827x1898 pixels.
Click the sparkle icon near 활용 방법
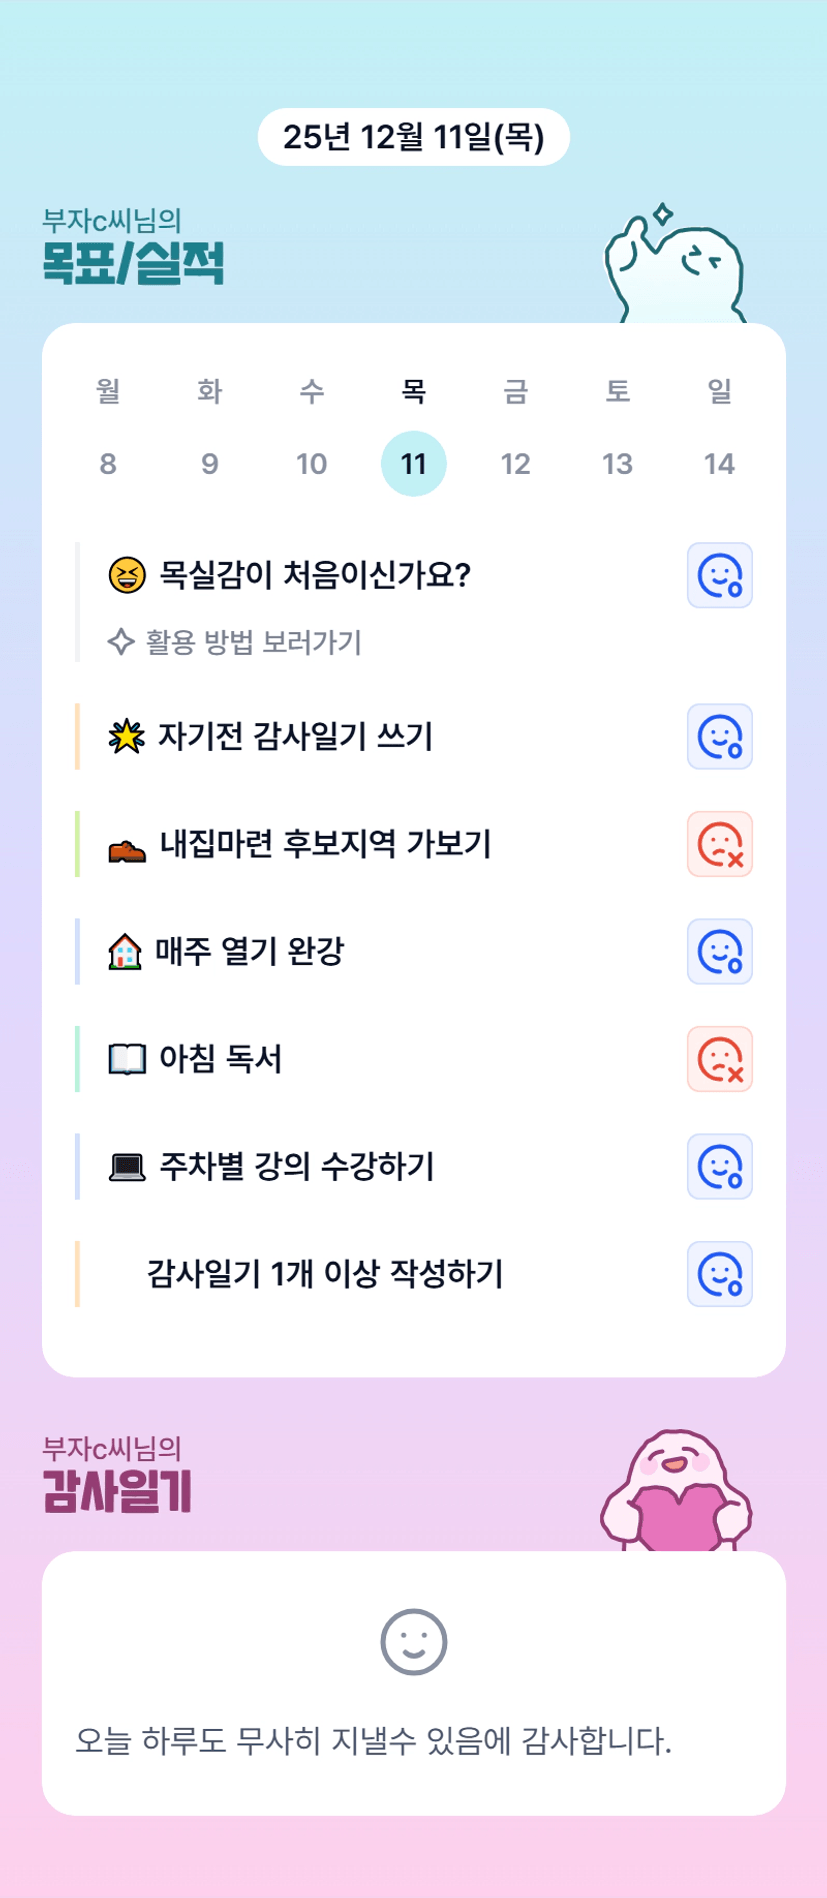click(x=121, y=642)
